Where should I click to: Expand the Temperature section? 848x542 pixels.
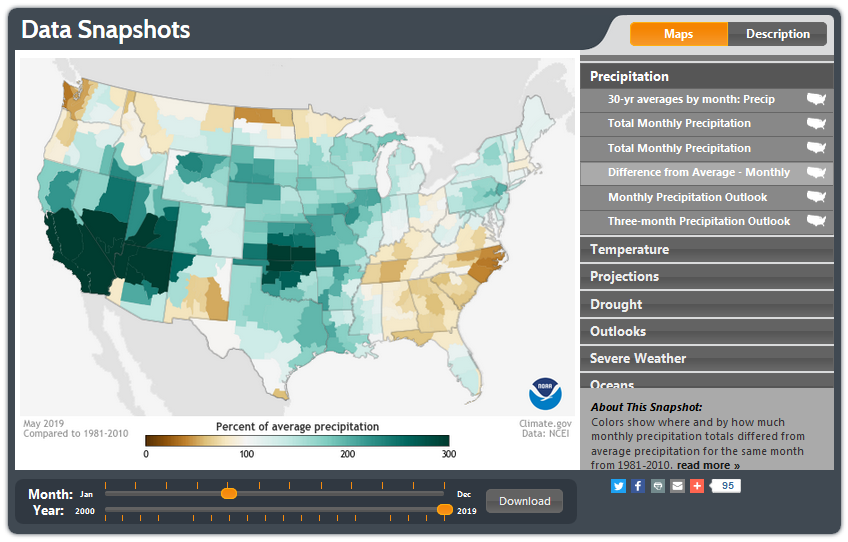(706, 250)
